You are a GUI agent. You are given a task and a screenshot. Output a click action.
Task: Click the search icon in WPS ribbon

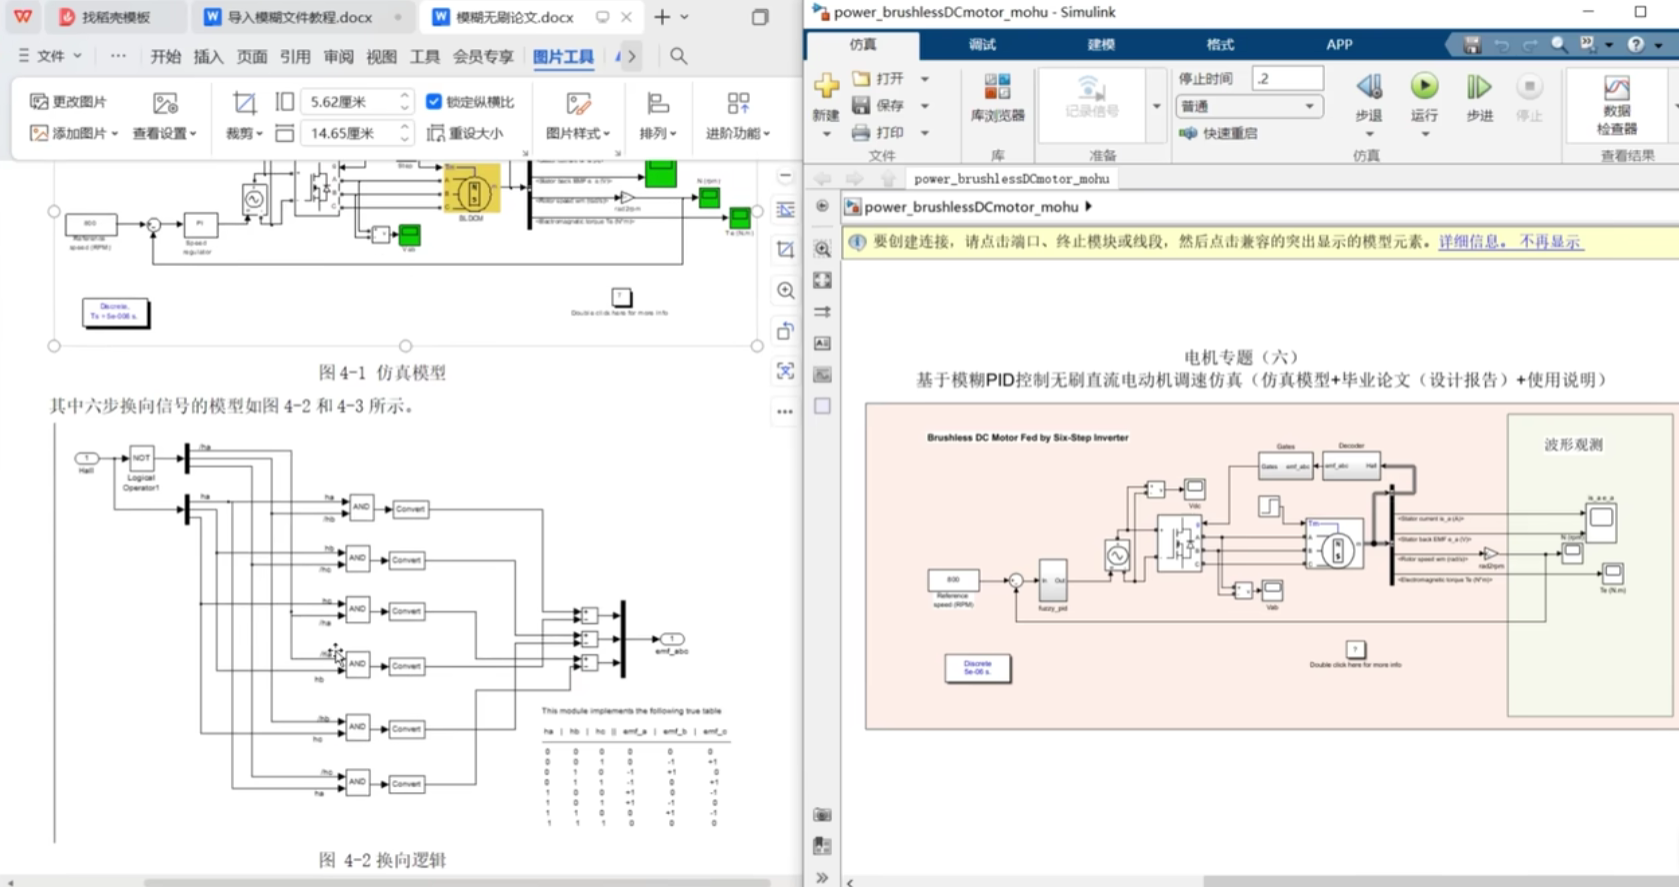pos(678,56)
